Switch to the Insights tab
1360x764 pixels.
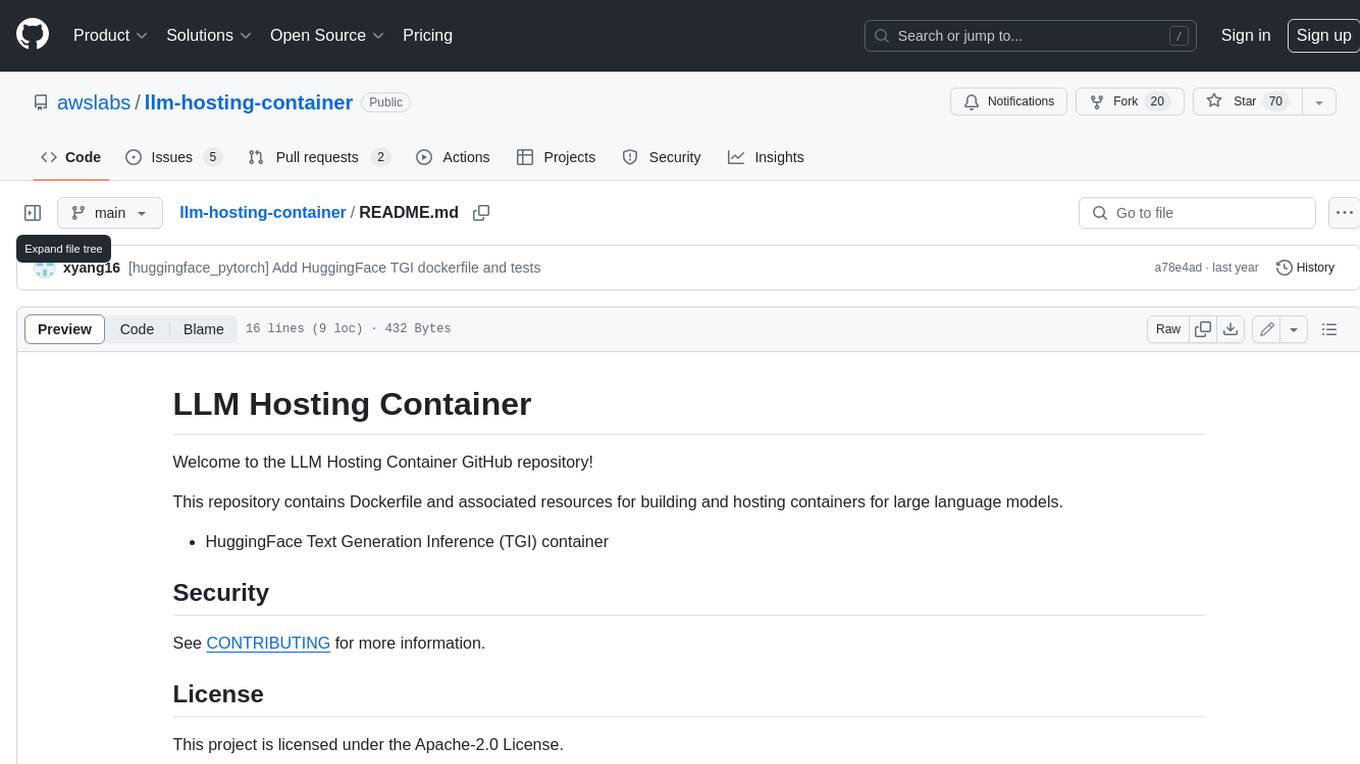click(766, 157)
